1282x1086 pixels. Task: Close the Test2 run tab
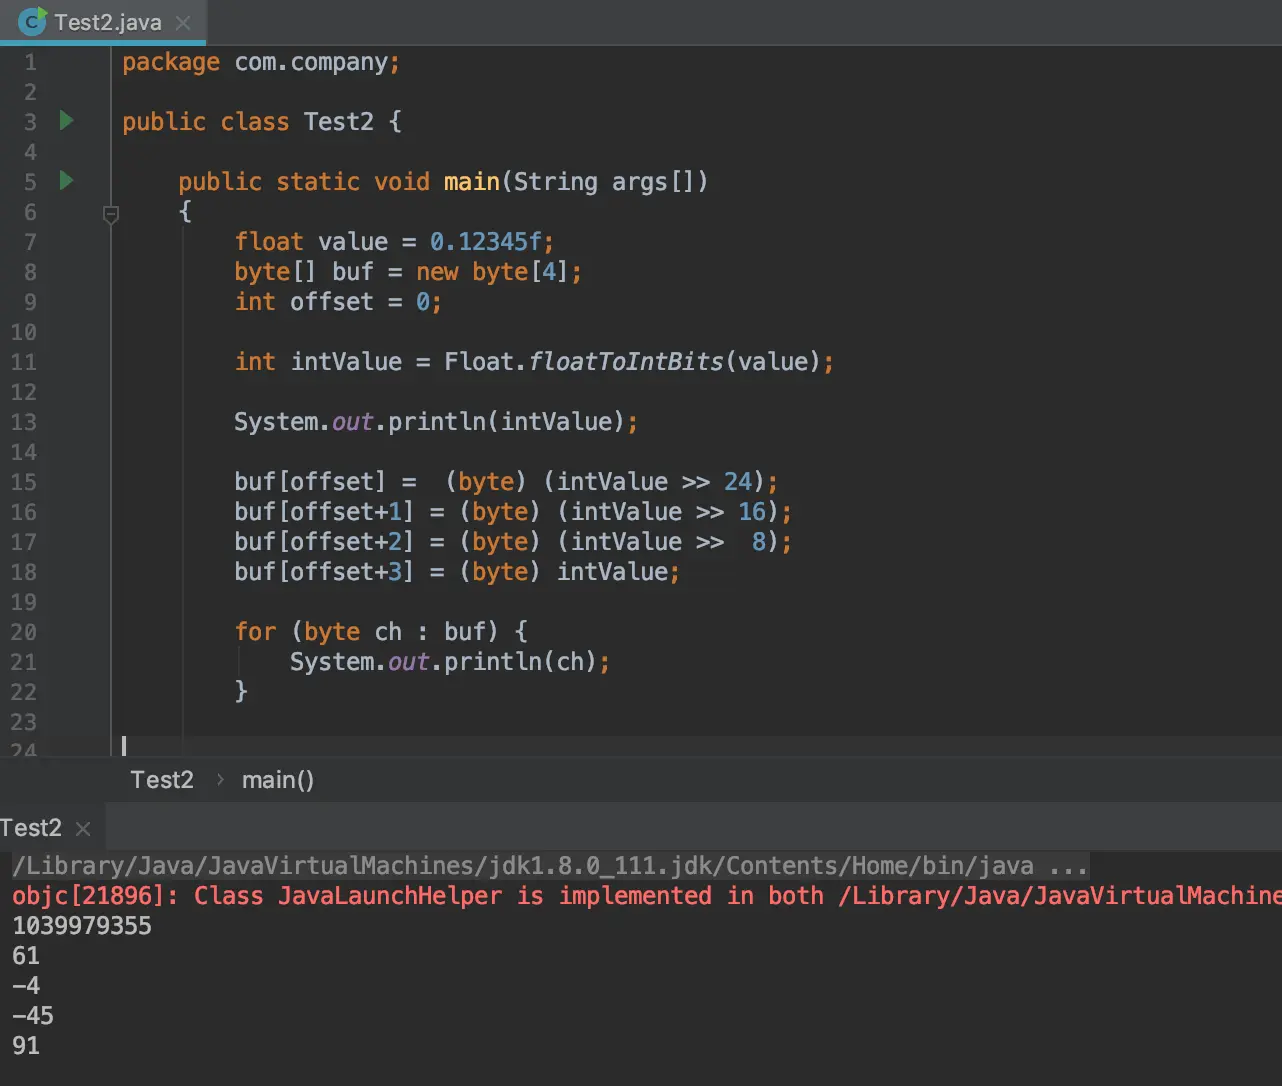pyautogui.click(x=83, y=829)
